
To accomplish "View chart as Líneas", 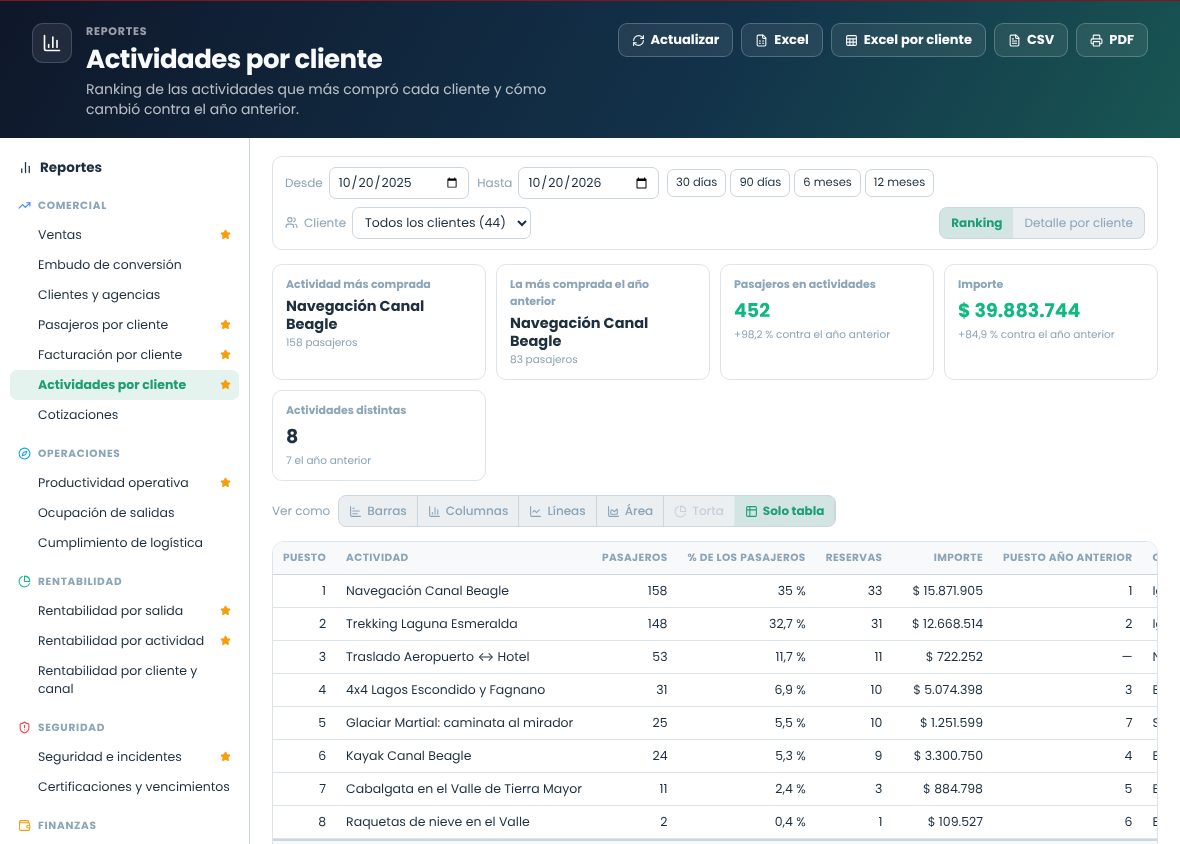I will (x=558, y=511).
